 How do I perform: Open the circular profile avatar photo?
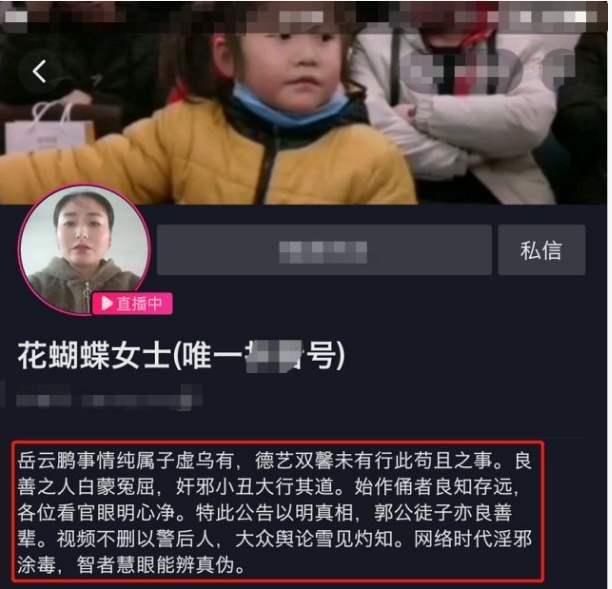point(84,250)
